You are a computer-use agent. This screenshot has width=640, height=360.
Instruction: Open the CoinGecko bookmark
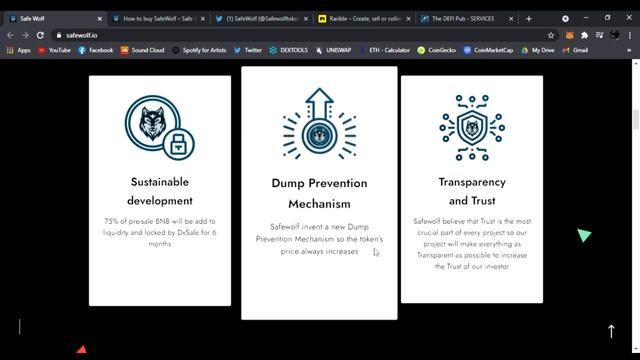click(x=436, y=50)
